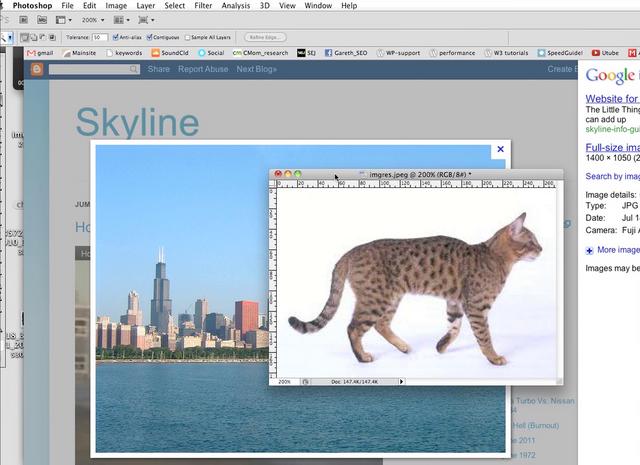
Task: Open the Window menu
Action: [x=318, y=6]
